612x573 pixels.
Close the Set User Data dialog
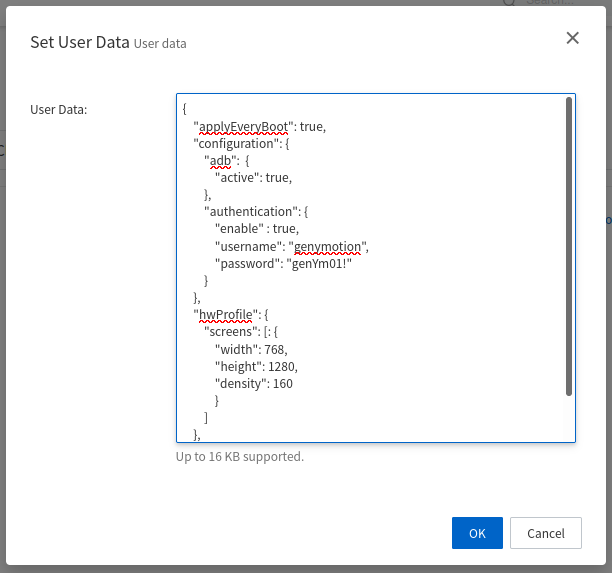pyautogui.click(x=572, y=38)
